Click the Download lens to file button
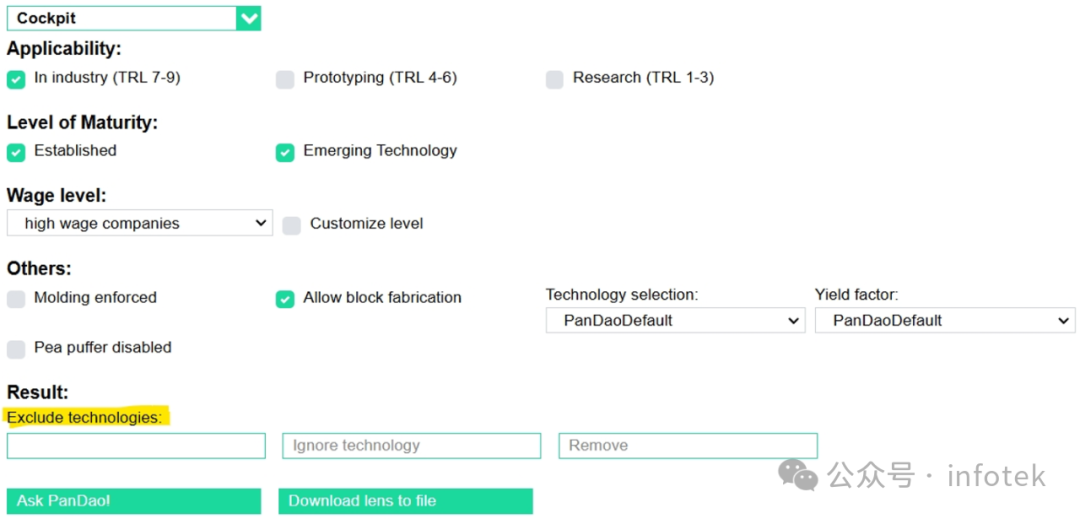This screenshot has width=1080, height=519. point(405,501)
